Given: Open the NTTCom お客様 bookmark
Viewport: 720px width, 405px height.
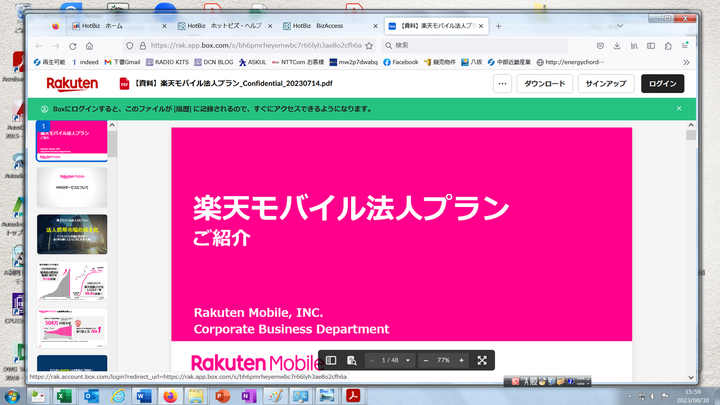Looking at the screenshot, I should [298, 62].
